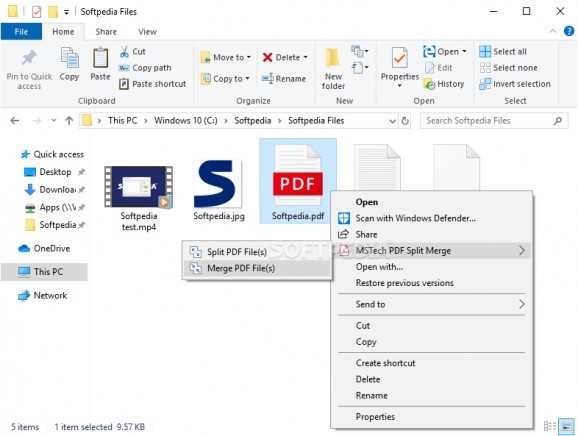
Task: Click Edit in the Open group
Action: (439, 68)
